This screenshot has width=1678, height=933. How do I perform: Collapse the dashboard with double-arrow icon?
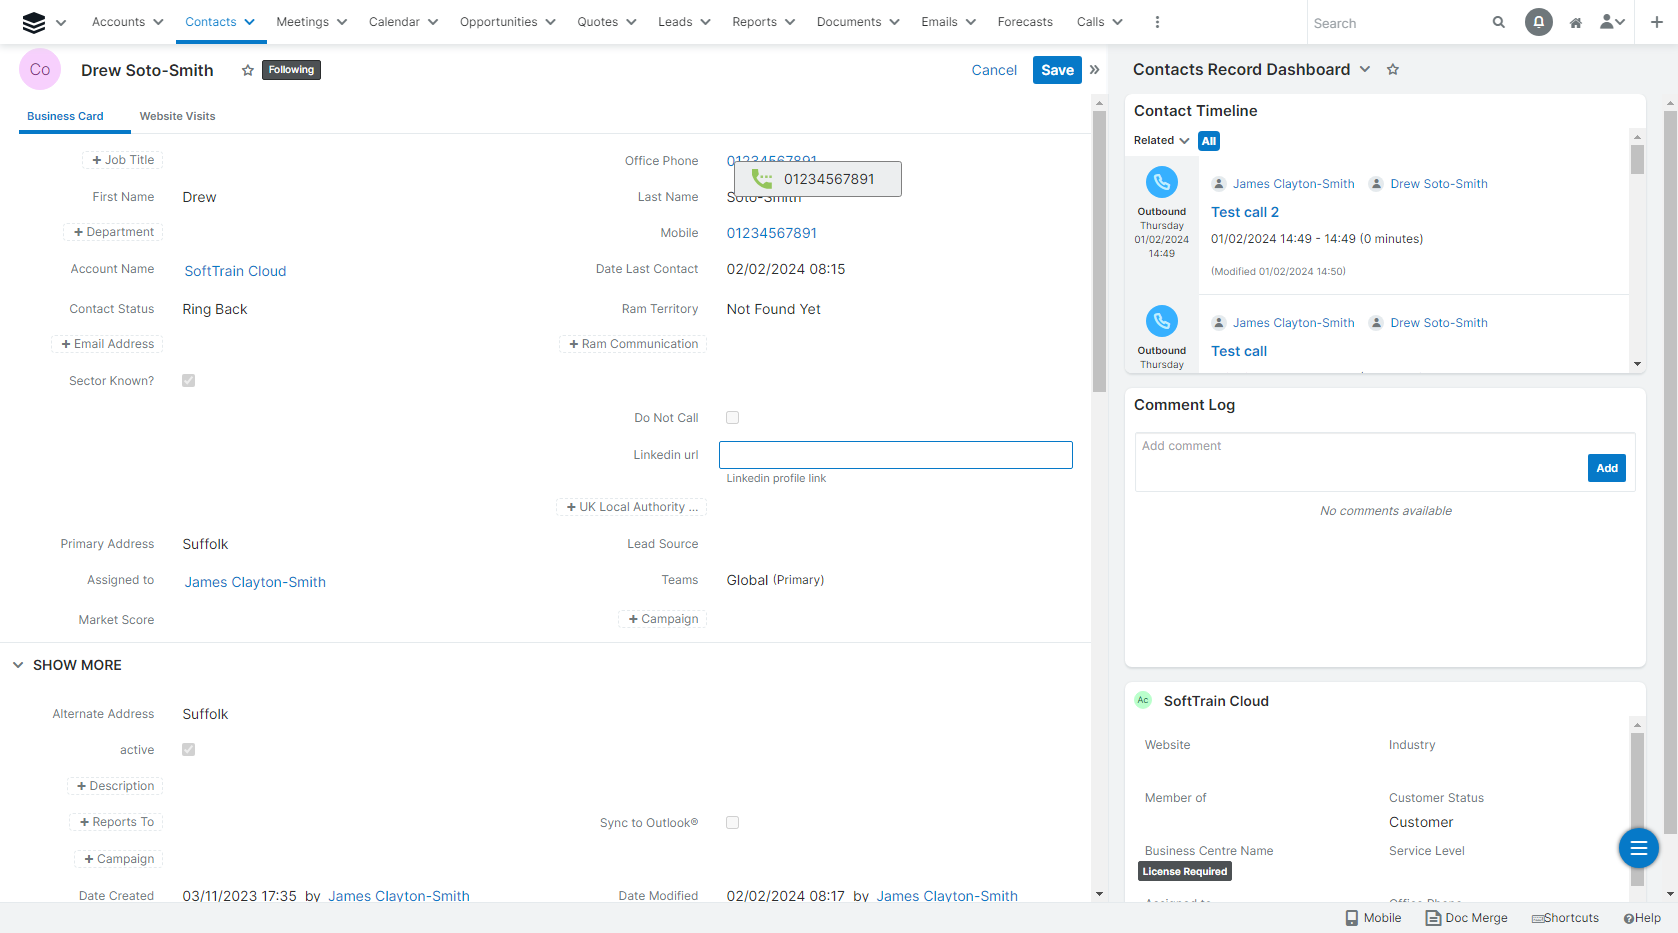point(1094,70)
